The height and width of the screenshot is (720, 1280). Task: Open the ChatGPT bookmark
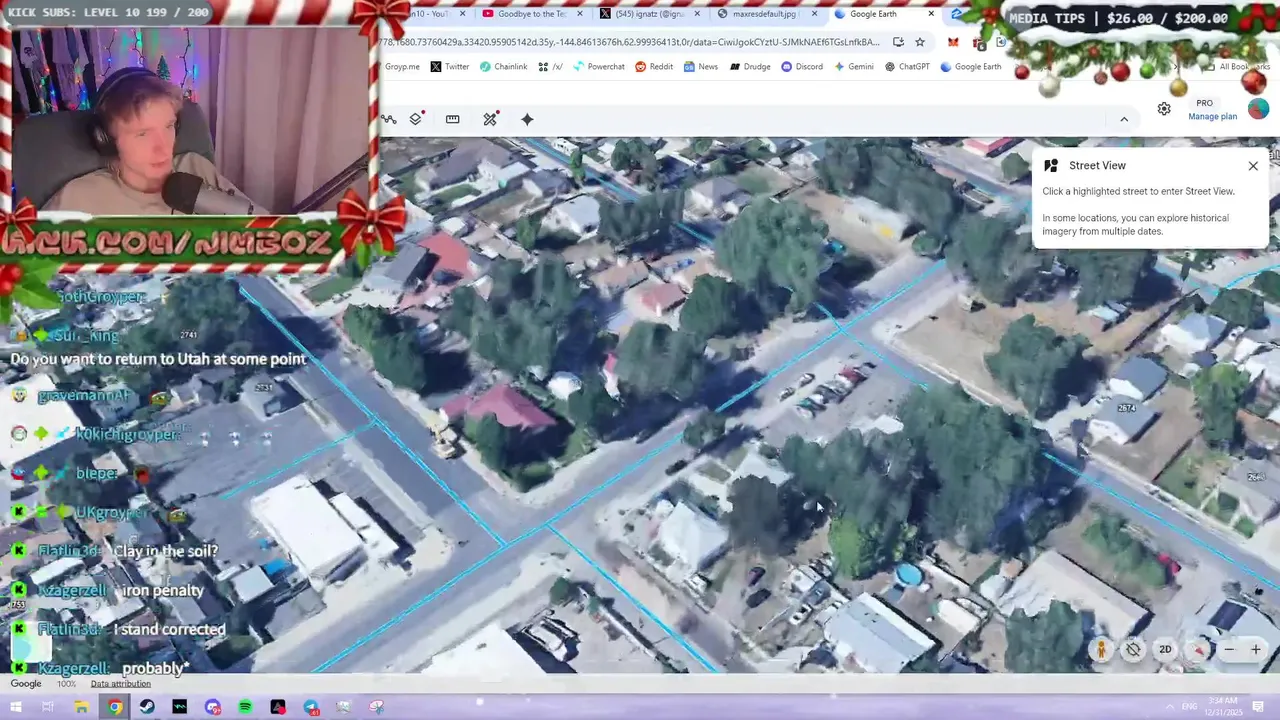[907, 67]
